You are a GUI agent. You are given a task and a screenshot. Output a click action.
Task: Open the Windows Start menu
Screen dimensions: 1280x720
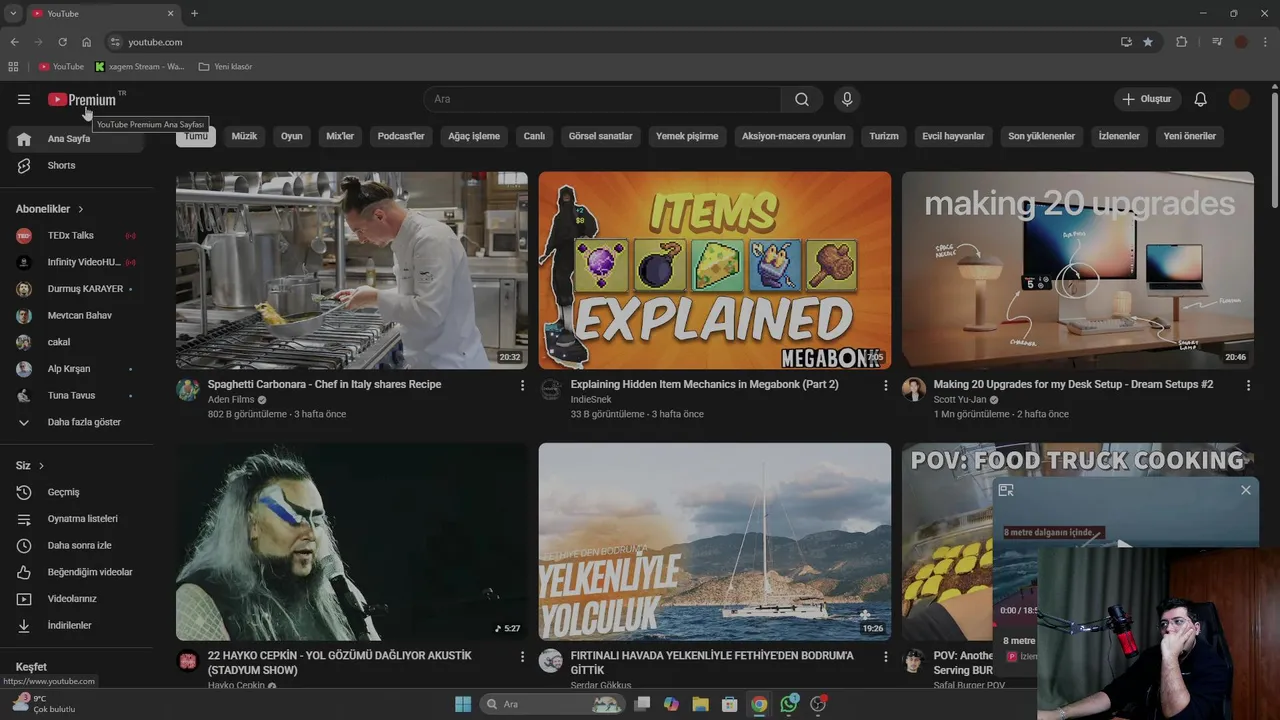(463, 704)
